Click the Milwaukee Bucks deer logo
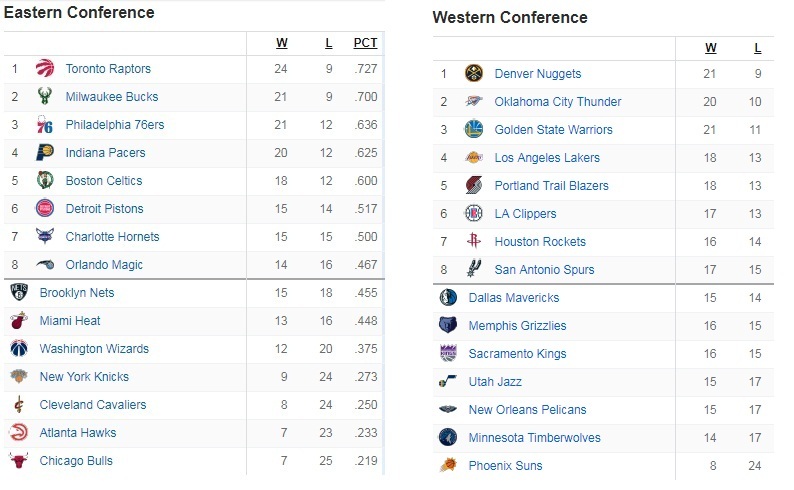The height and width of the screenshot is (490, 794). click(x=45, y=96)
